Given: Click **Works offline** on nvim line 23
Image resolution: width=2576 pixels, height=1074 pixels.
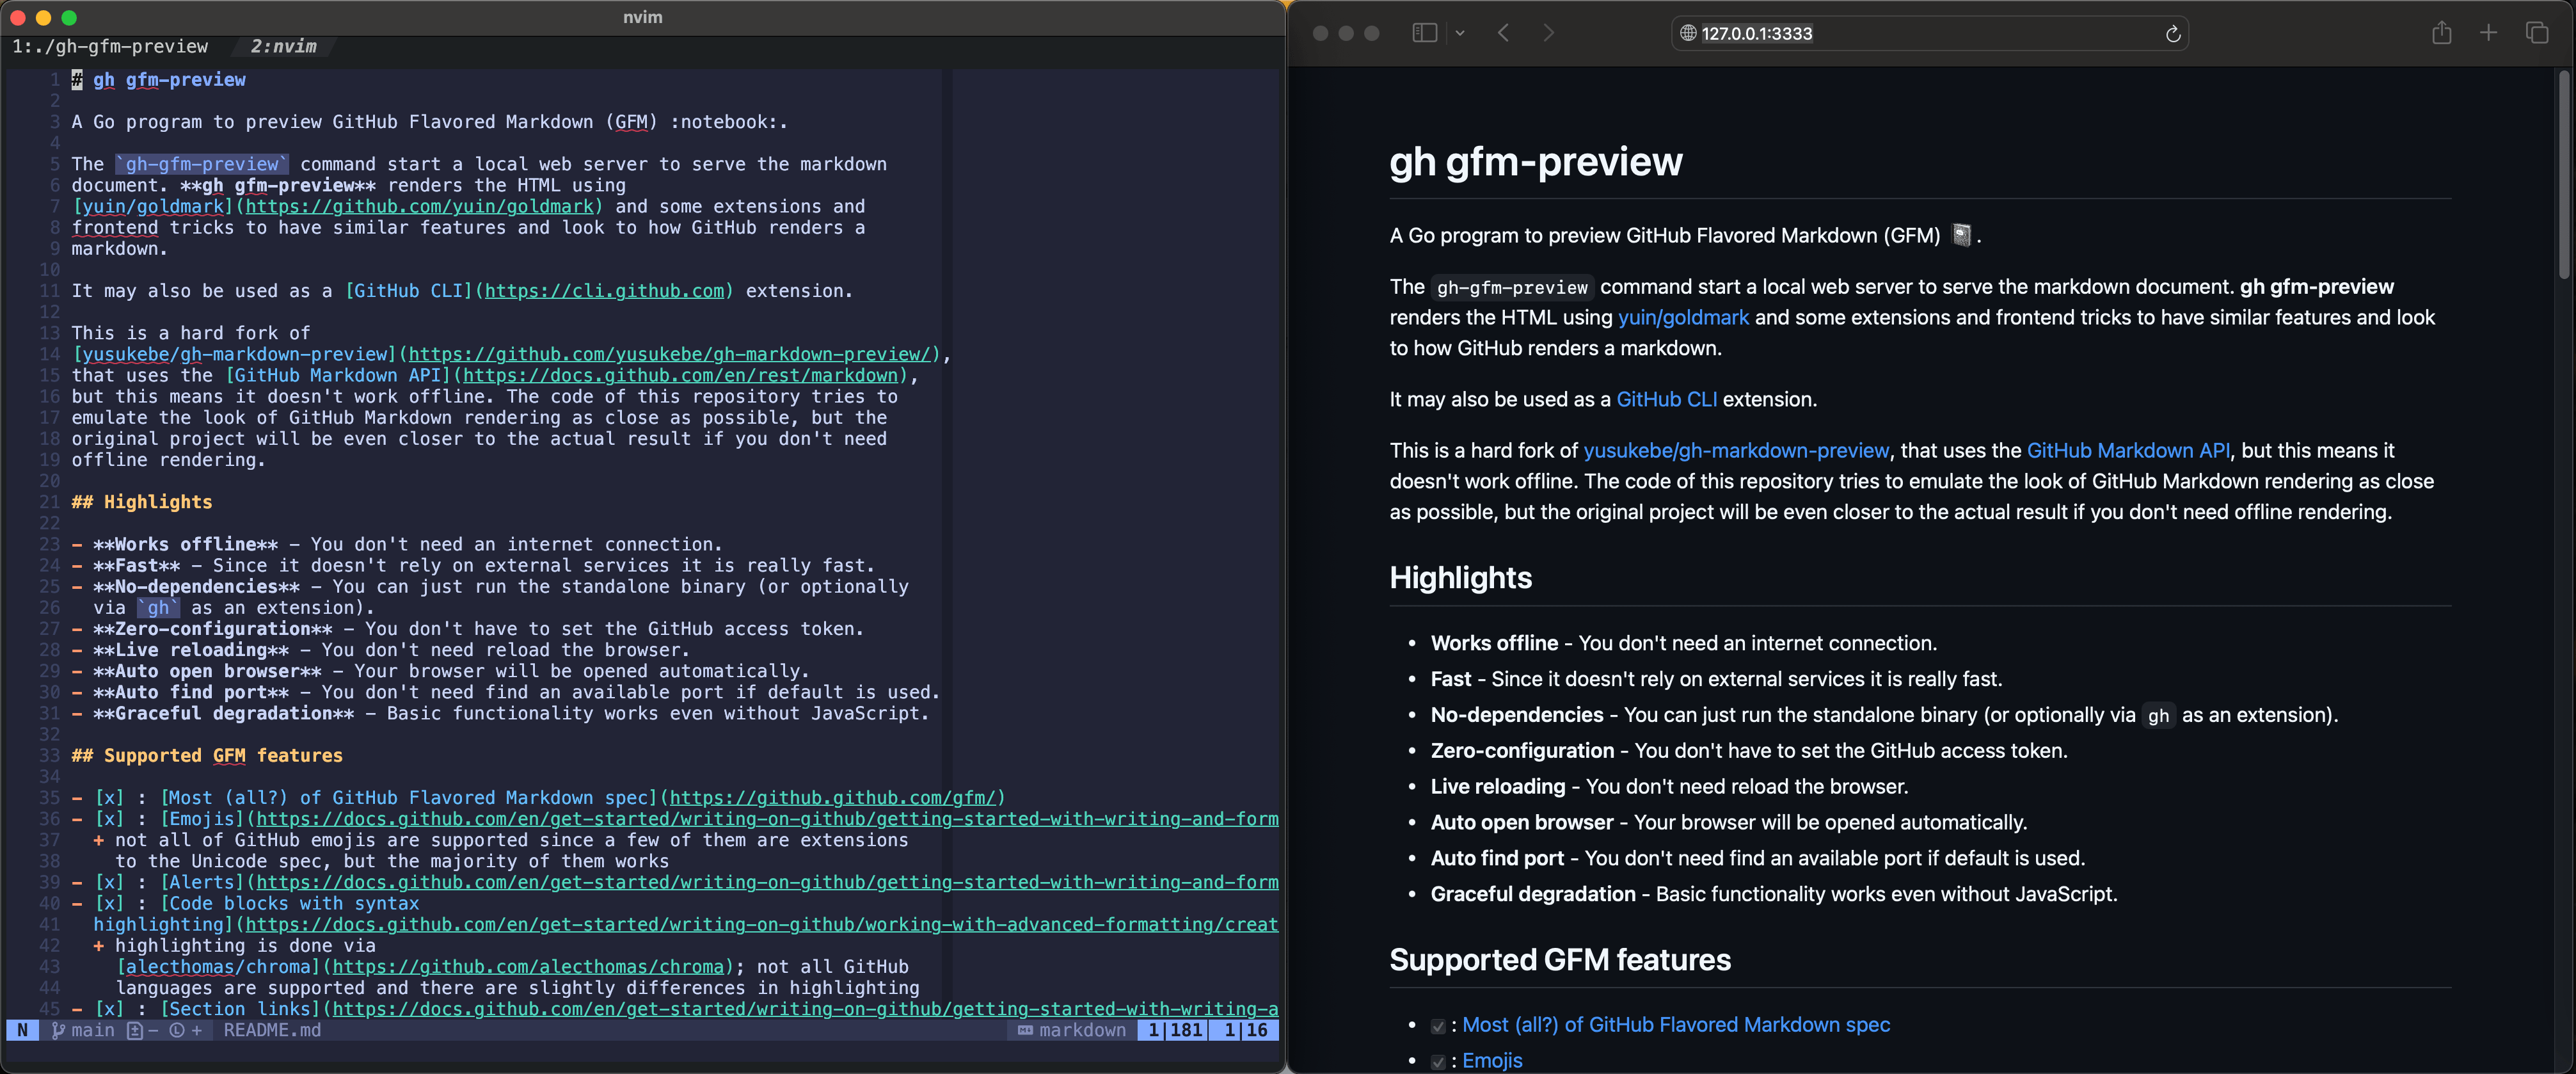Looking at the screenshot, I should point(186,544).
